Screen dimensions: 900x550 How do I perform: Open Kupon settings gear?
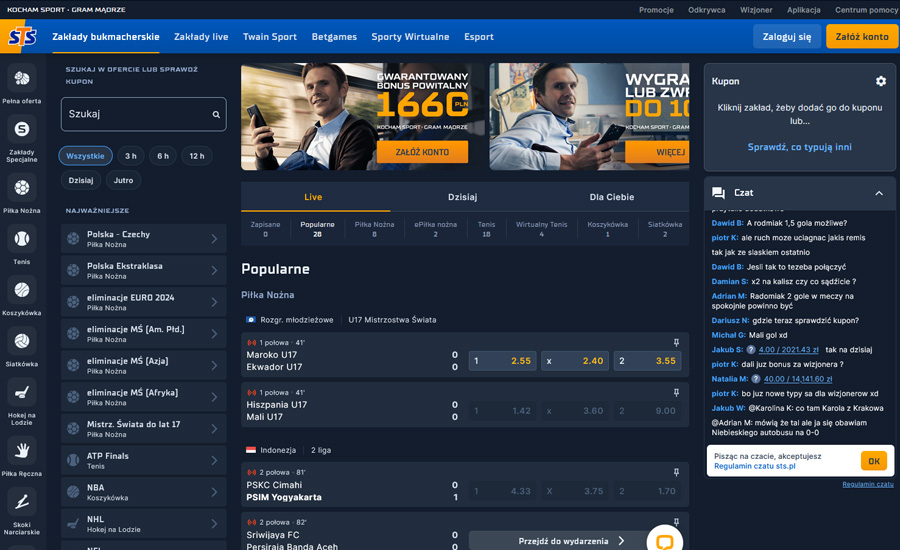tap(880, 81)
